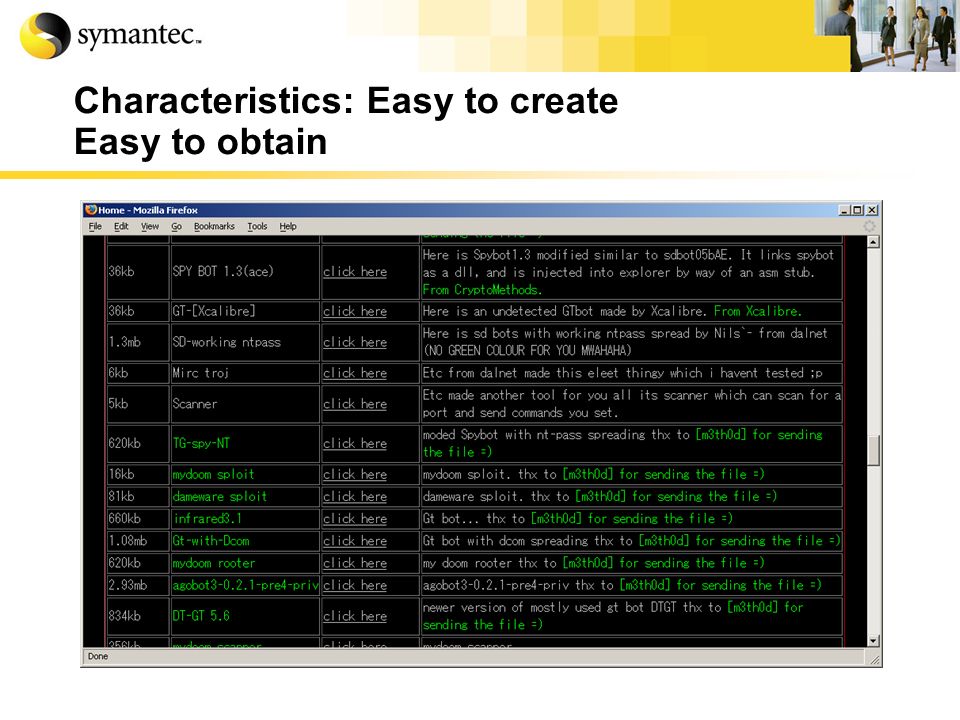Open the Edit menu
This screenshot has height=720, width=960.
(x=121, y=227)
